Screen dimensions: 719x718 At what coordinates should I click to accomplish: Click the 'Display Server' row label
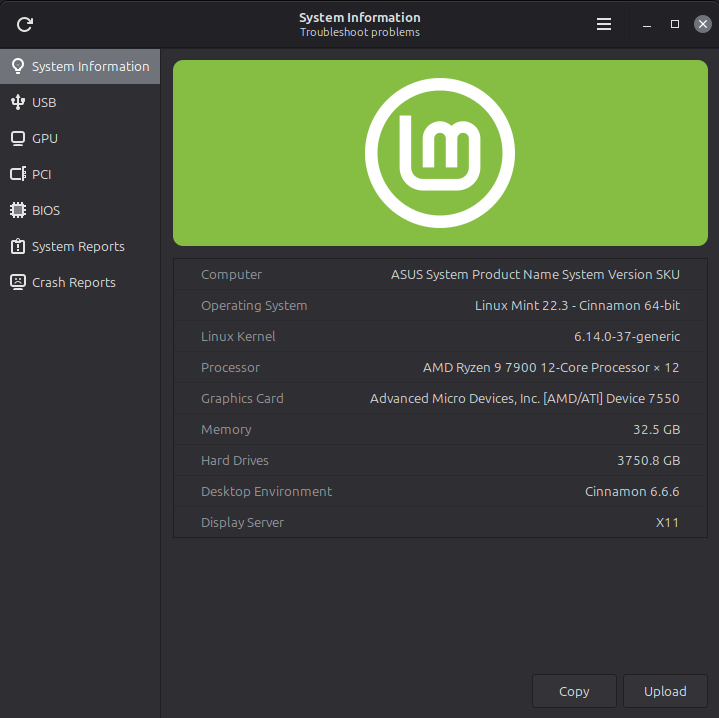pos(242,522)
